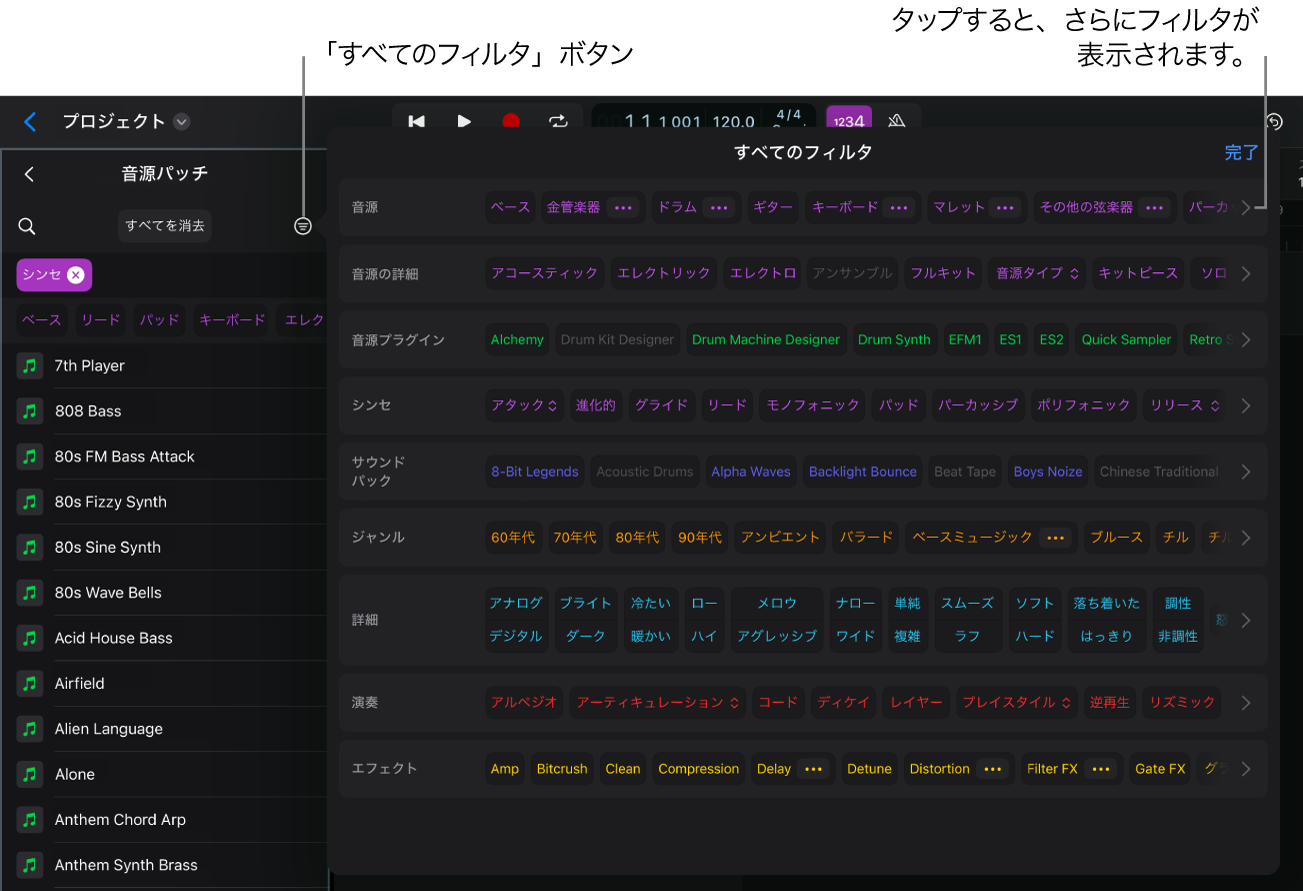Tap the blue back arrow beside プロジェクト

[30, 122]
